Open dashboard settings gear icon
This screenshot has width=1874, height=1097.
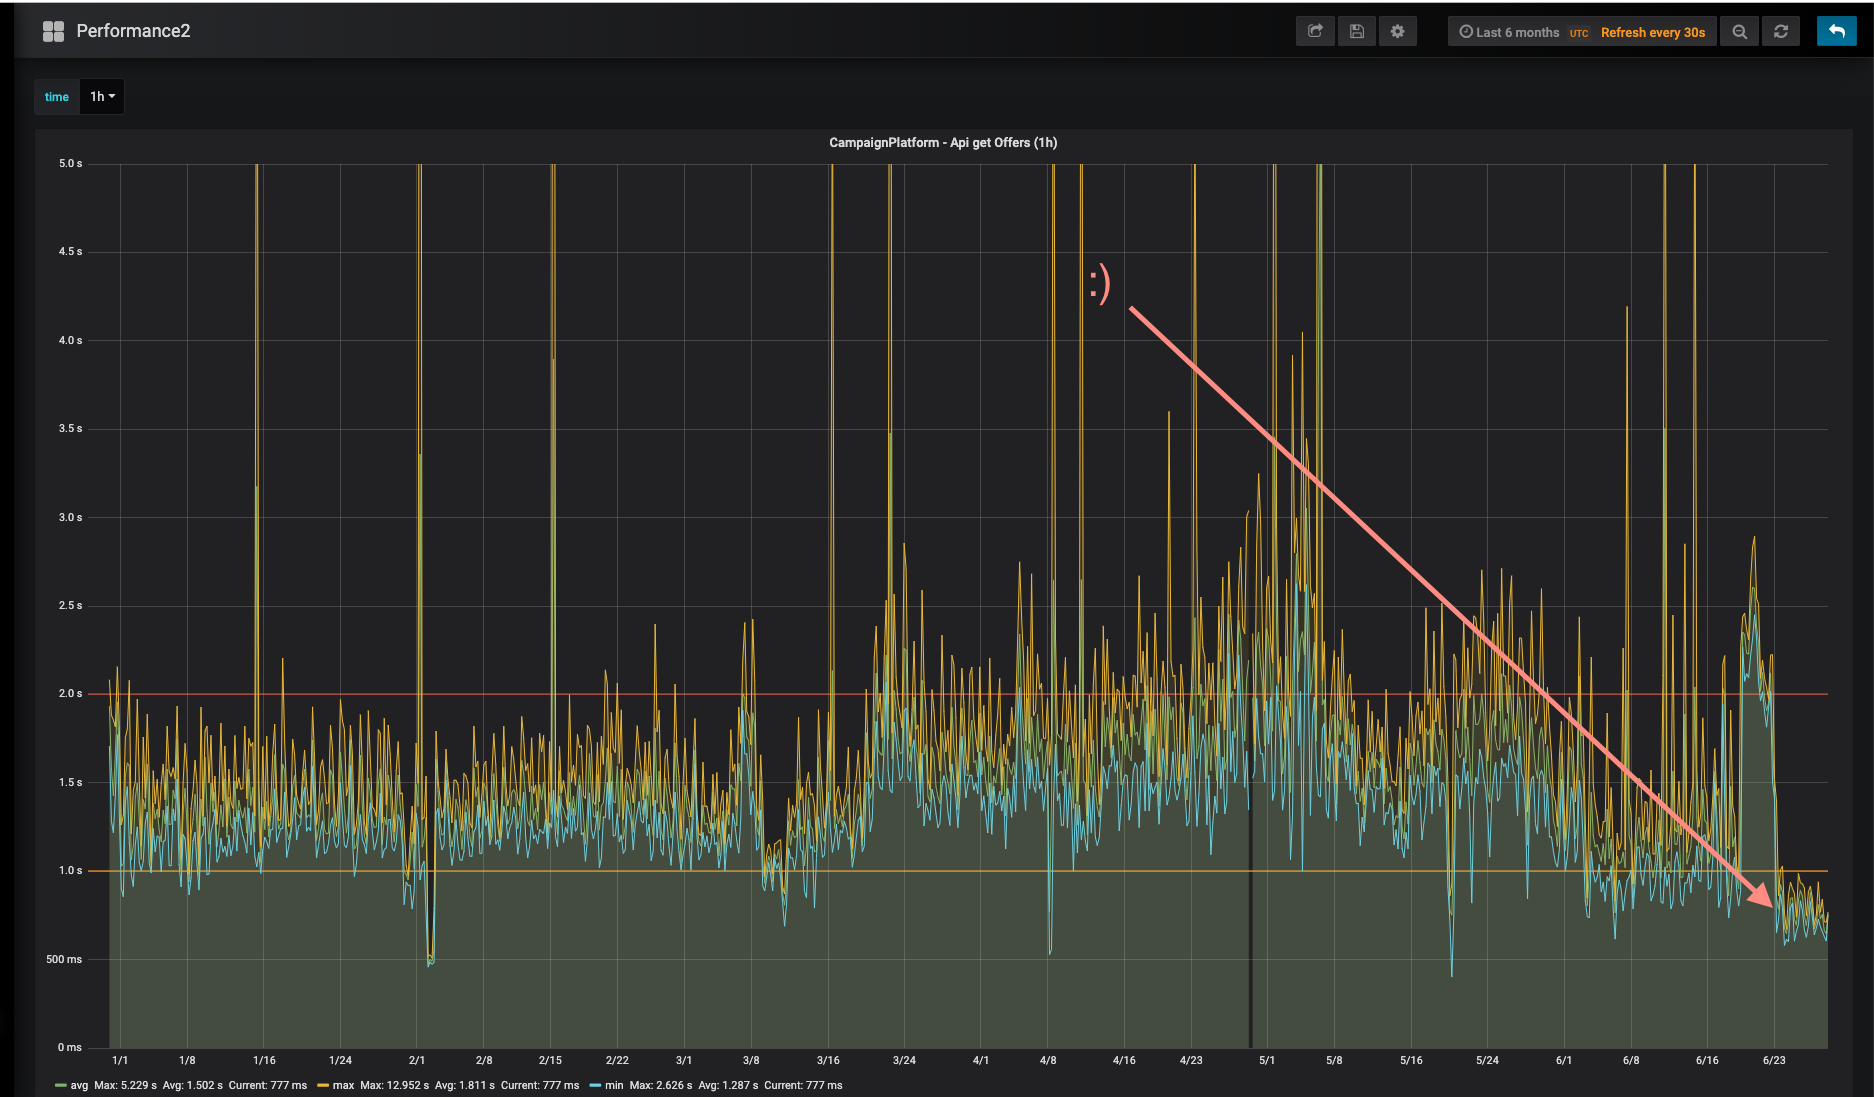pyautogui.click(x=1398, y=31)
